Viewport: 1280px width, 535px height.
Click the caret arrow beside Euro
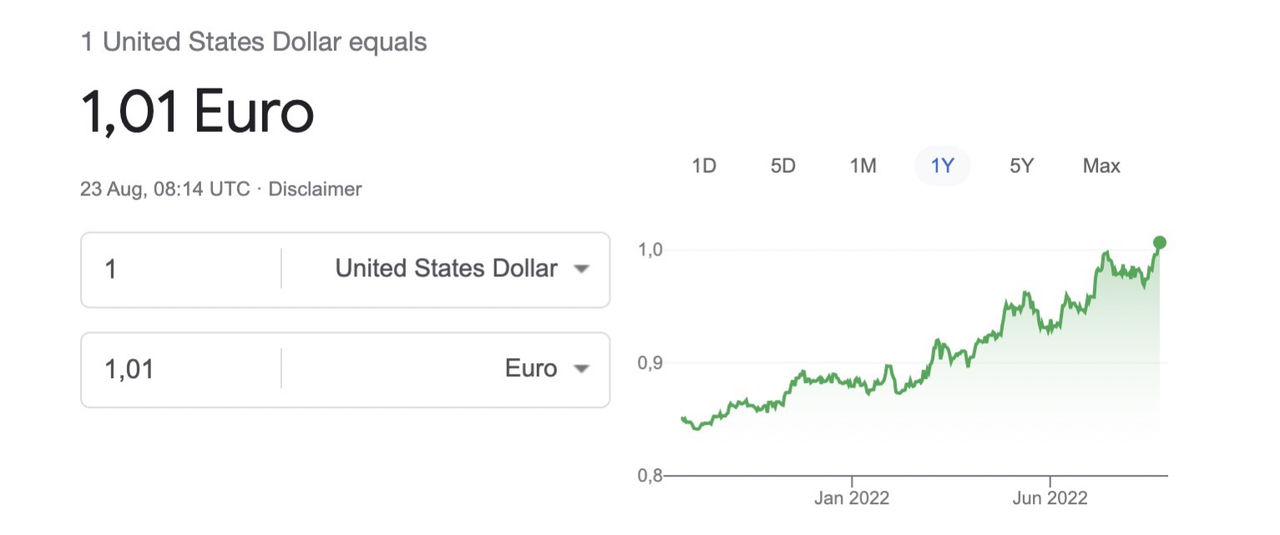tap(581, 369)
